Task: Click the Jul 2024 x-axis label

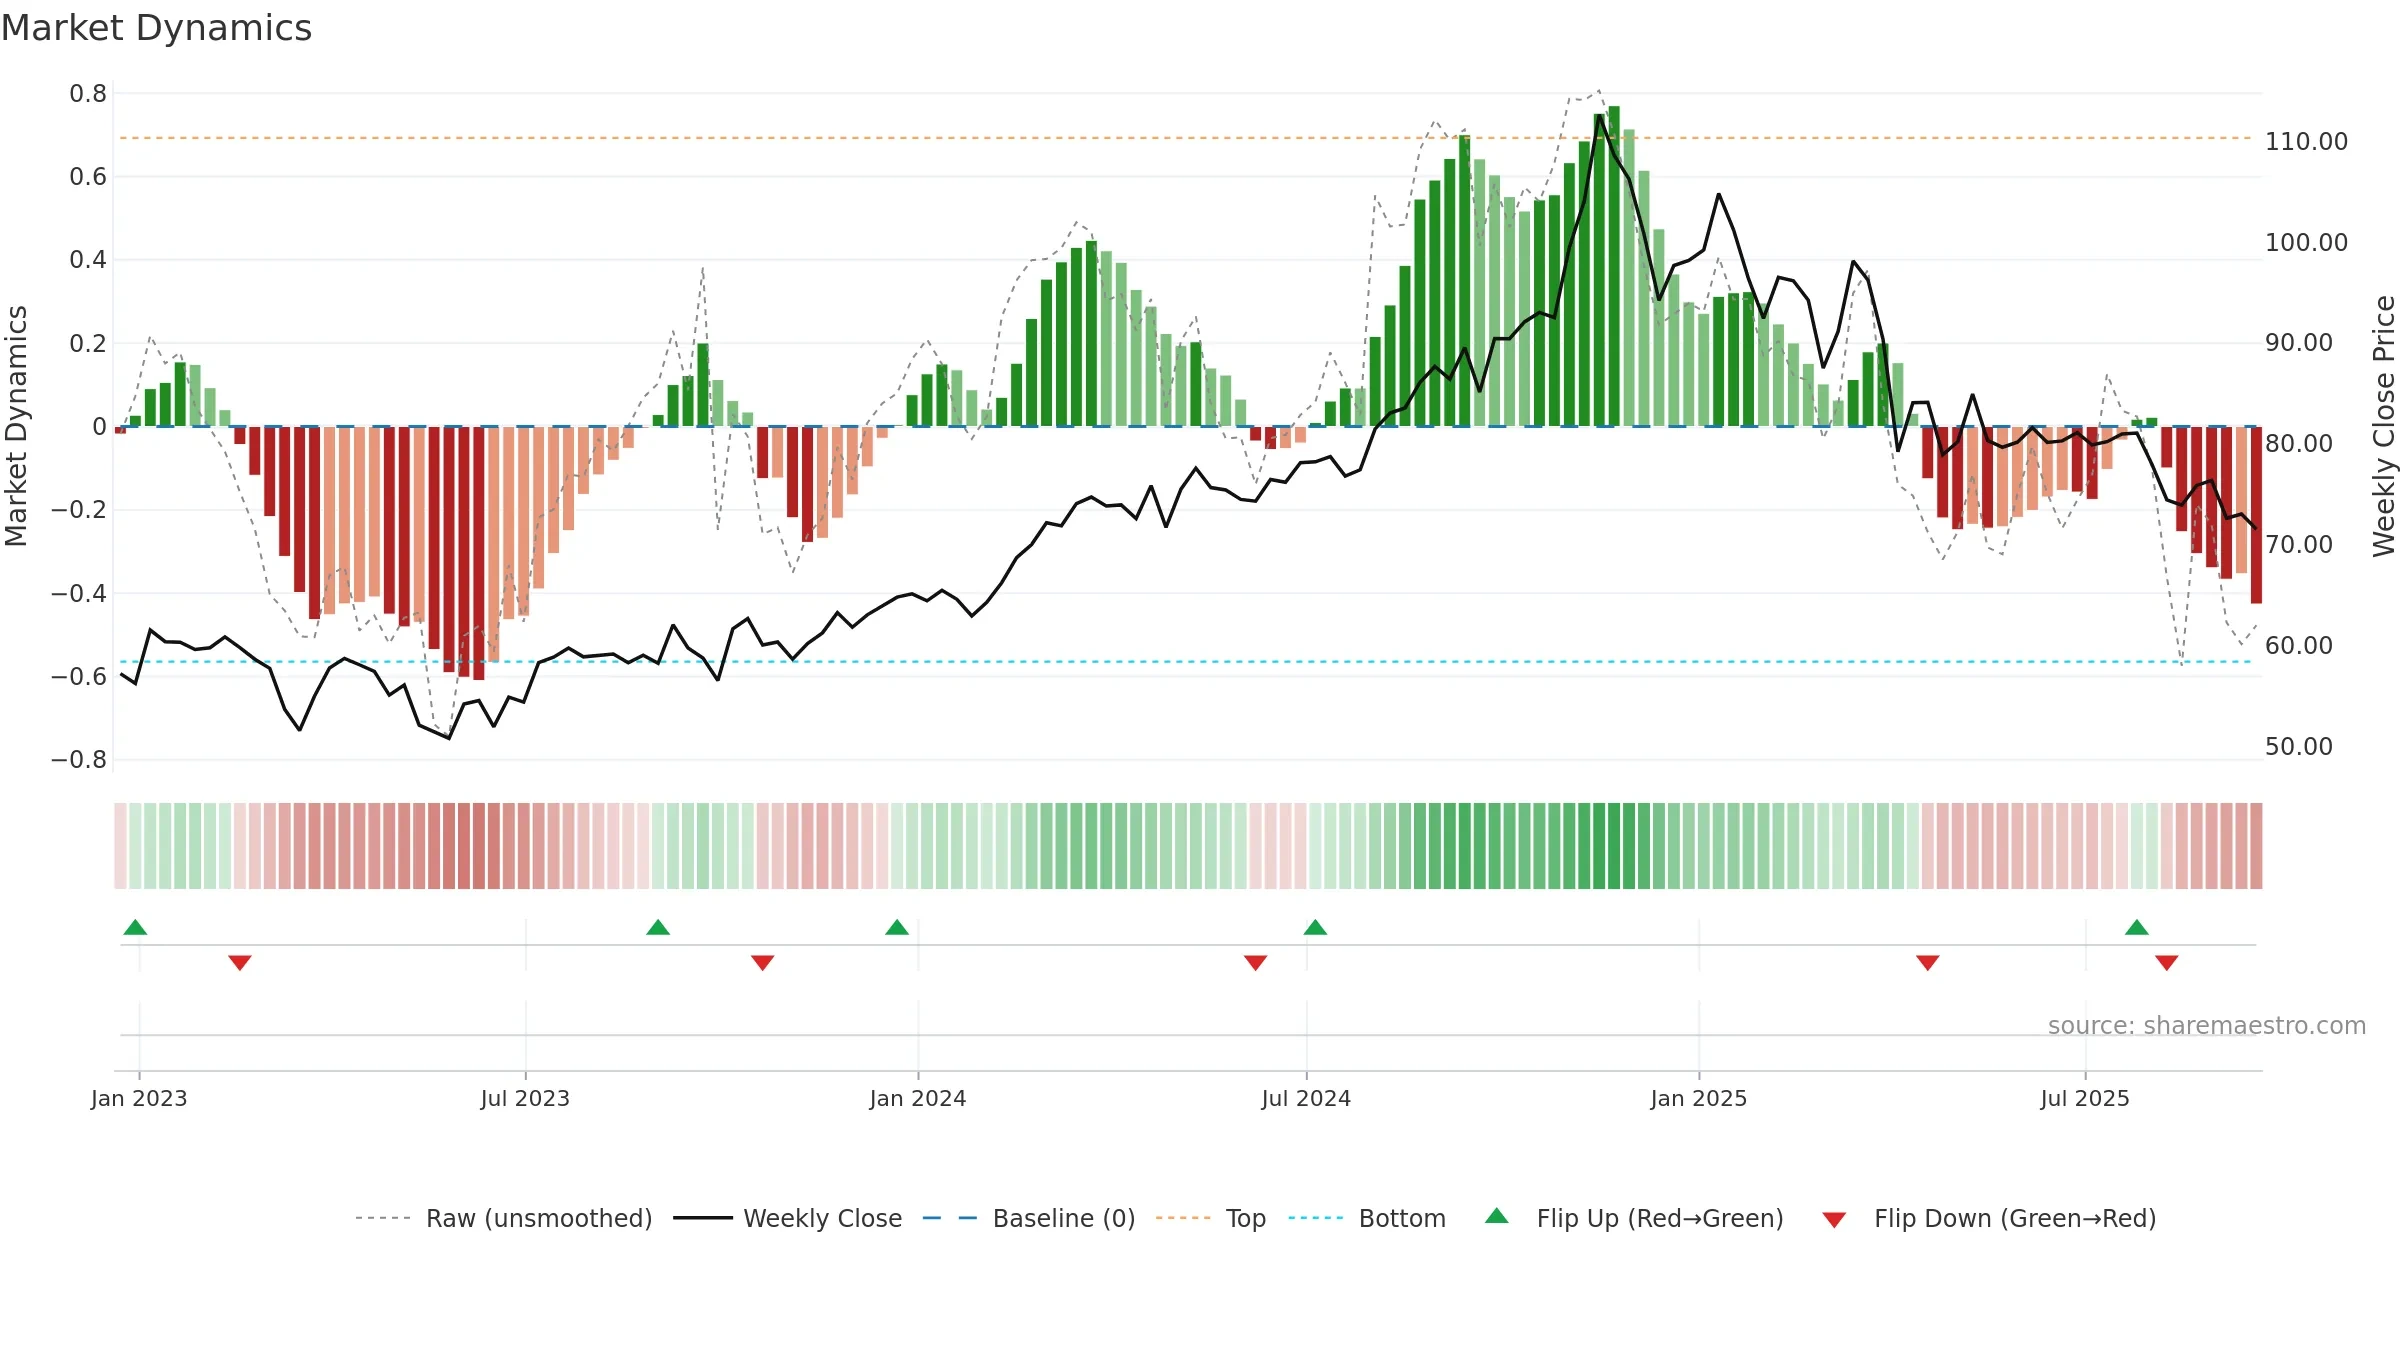Action: (1306, 1099)
